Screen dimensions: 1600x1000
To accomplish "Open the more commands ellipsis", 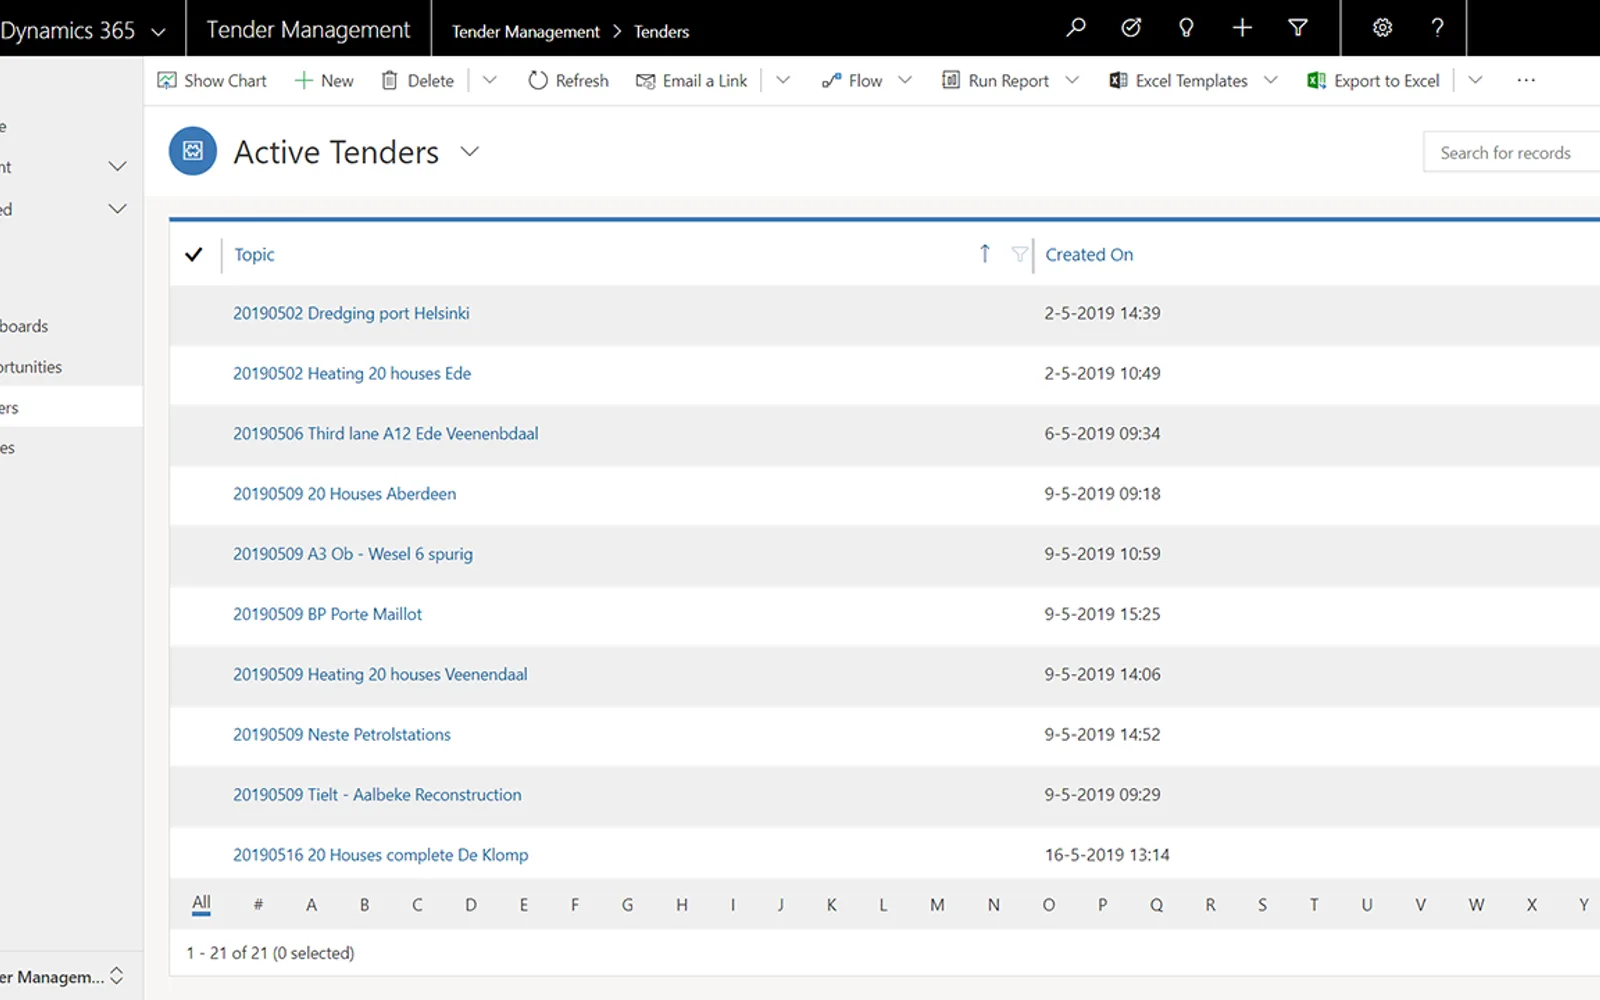I will pyautogui.click(x=1525, y=80).
